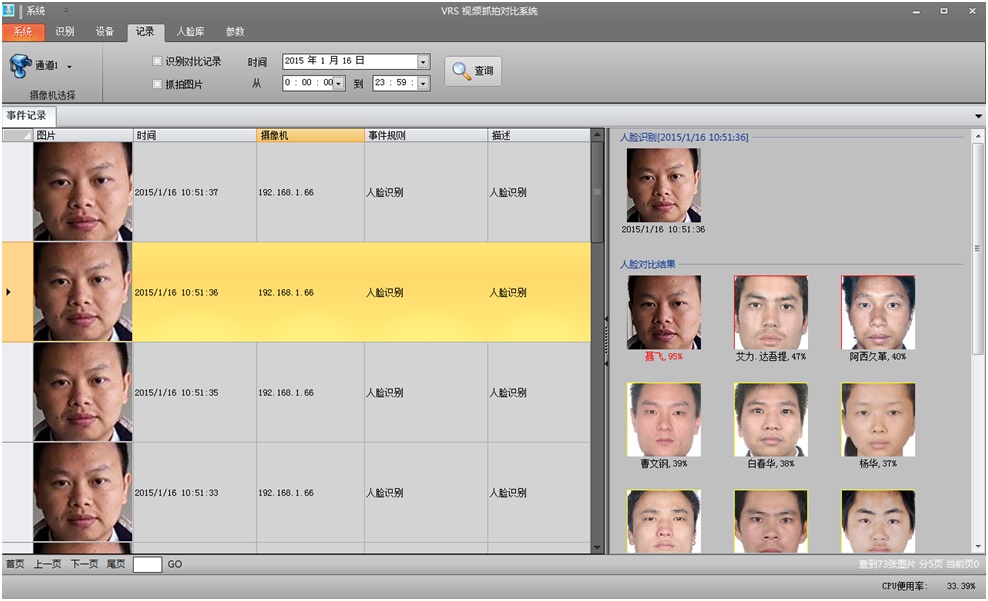Open the match thumbnail captioned 杨华, 37%
The height and width of the screenshot is (601, 988).
pyautogui.click(x=878, y=420)
